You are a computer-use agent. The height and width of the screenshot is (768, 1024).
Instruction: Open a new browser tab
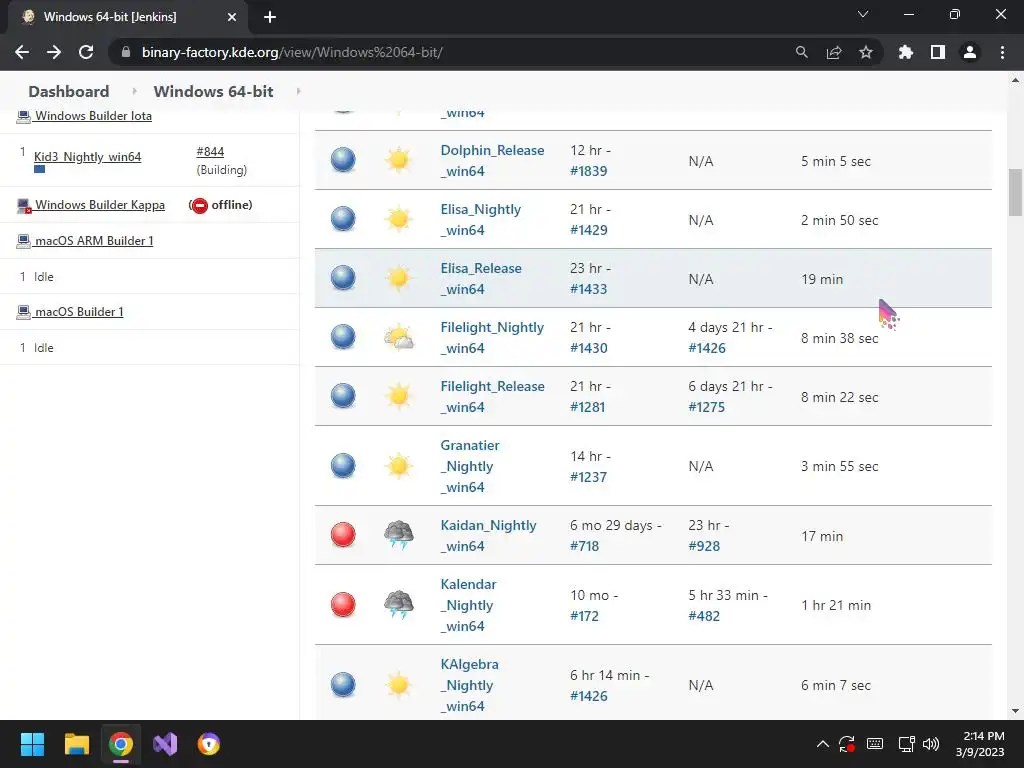pos(270,17)
